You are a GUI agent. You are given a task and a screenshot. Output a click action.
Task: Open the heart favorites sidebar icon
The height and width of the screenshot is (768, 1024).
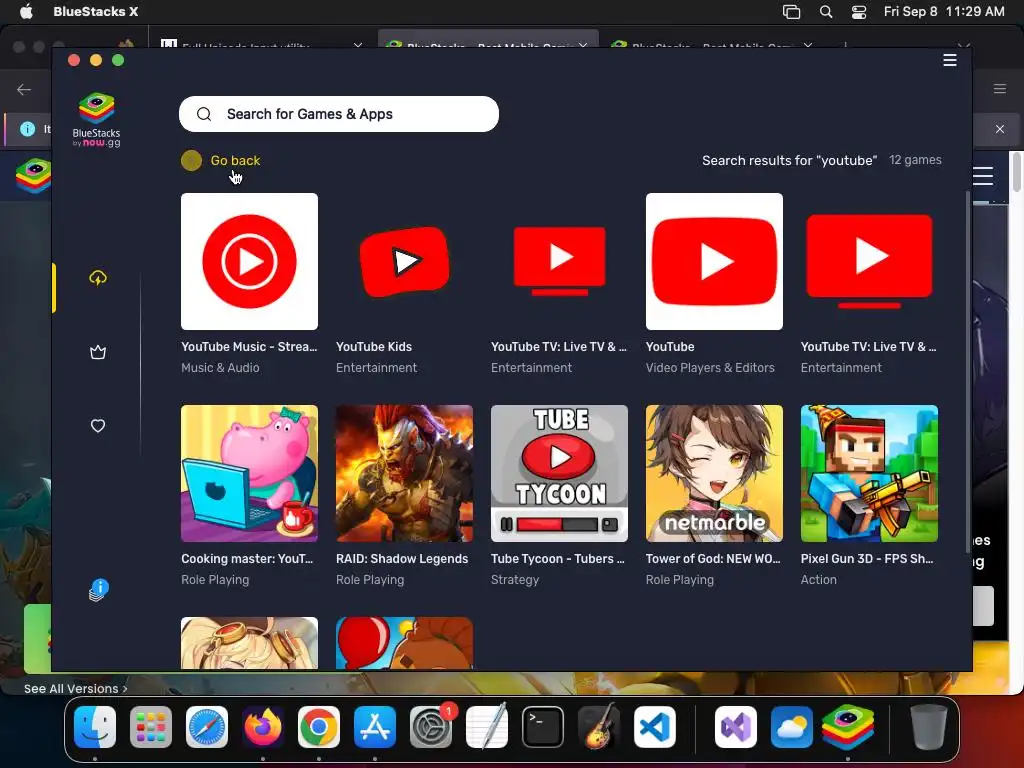(x=98, y=426)
